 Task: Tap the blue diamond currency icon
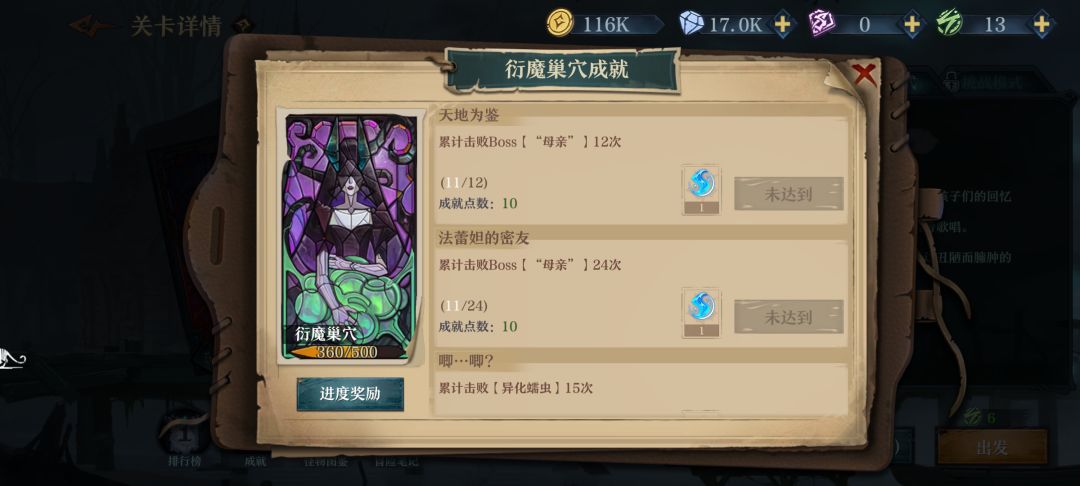click(691, 25)
